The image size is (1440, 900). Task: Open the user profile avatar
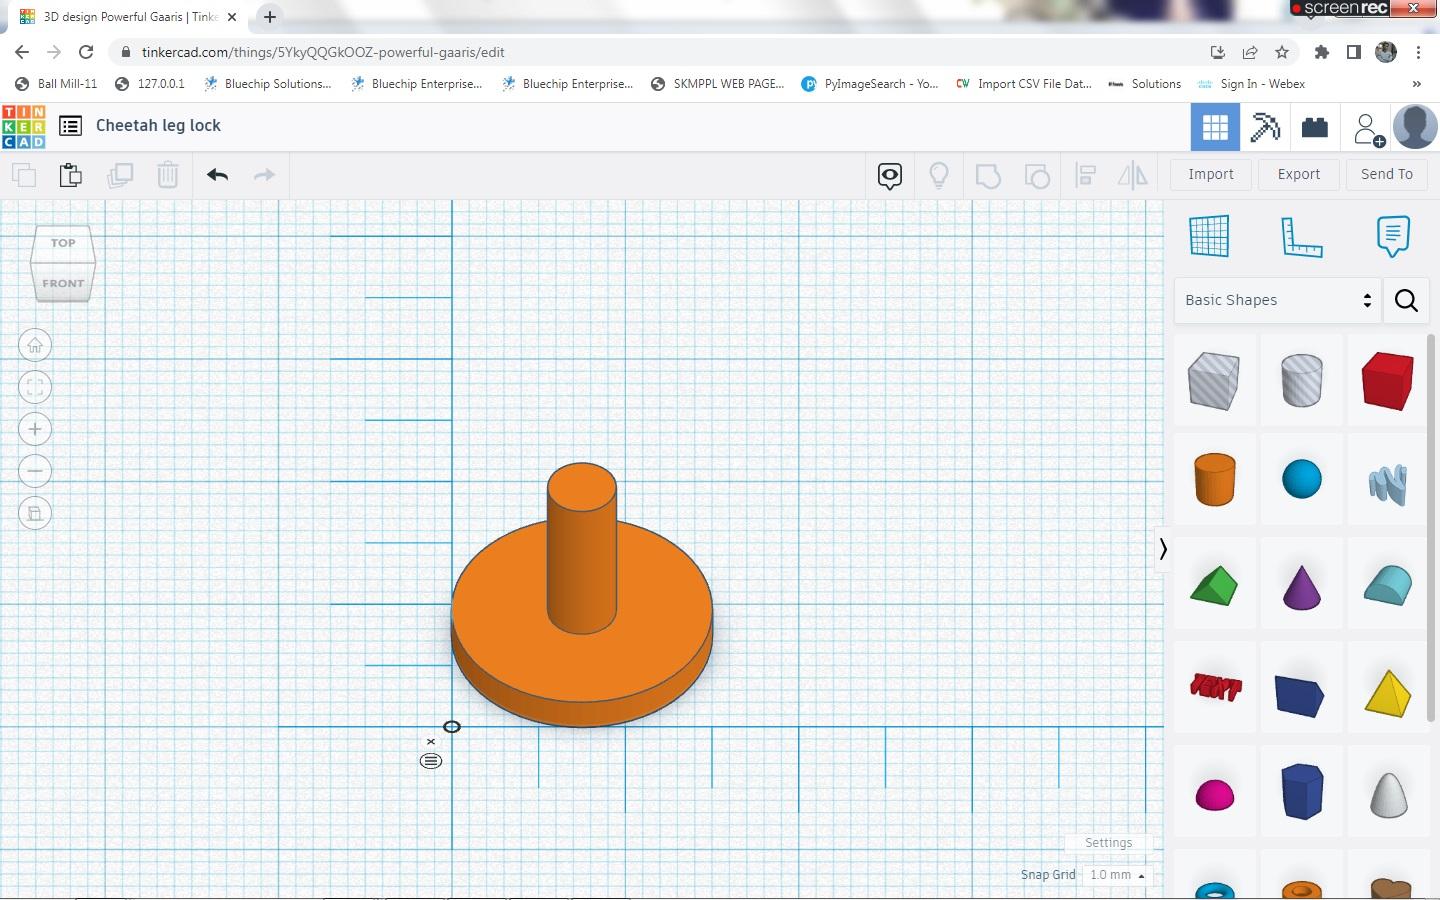coord(1415,127)
